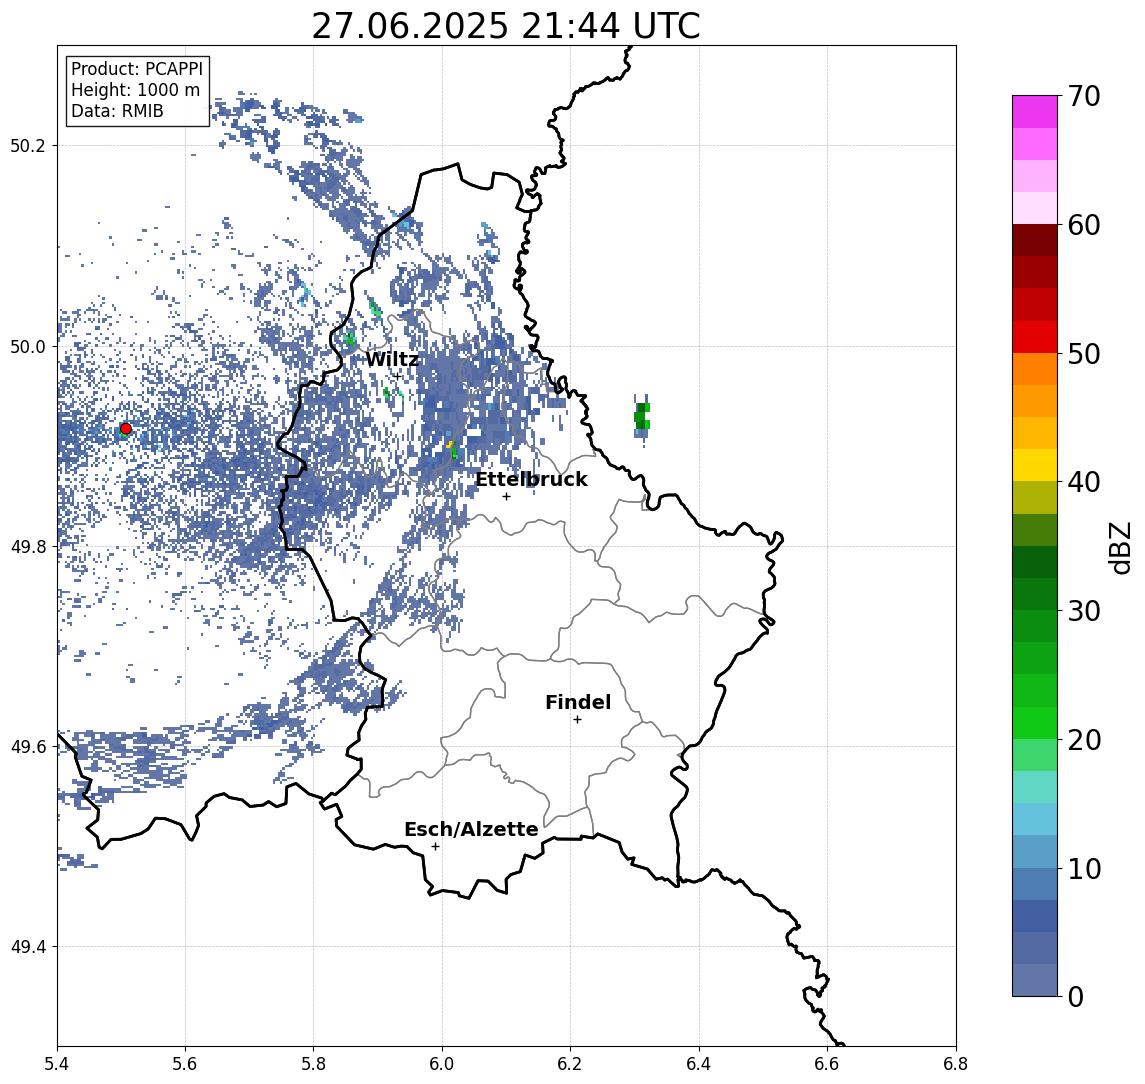Click the Wiltz city label

tap(392, 359)
